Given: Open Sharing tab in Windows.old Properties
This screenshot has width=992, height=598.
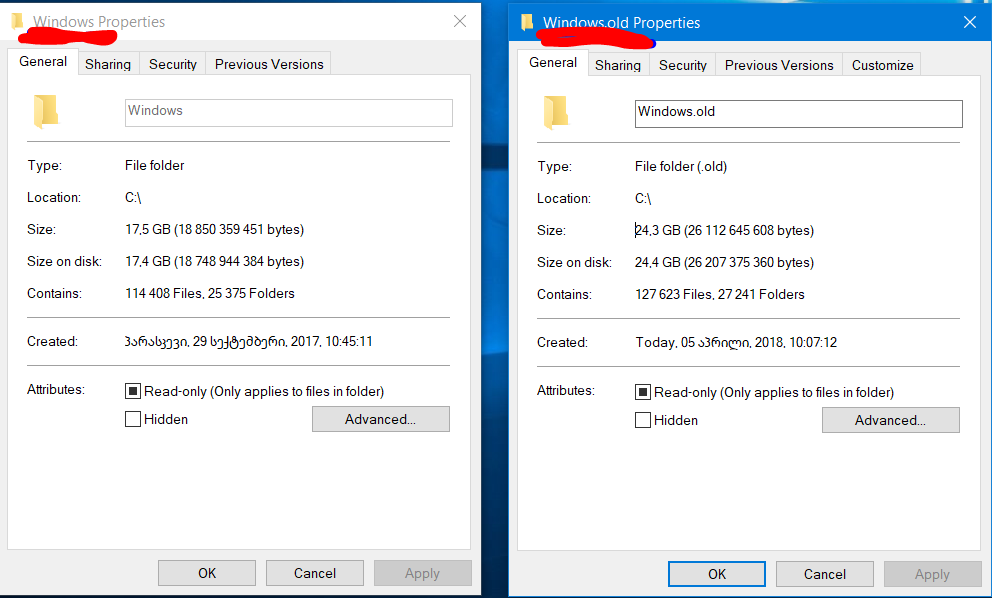Looking at the screenshot, I should click(618, 65).
